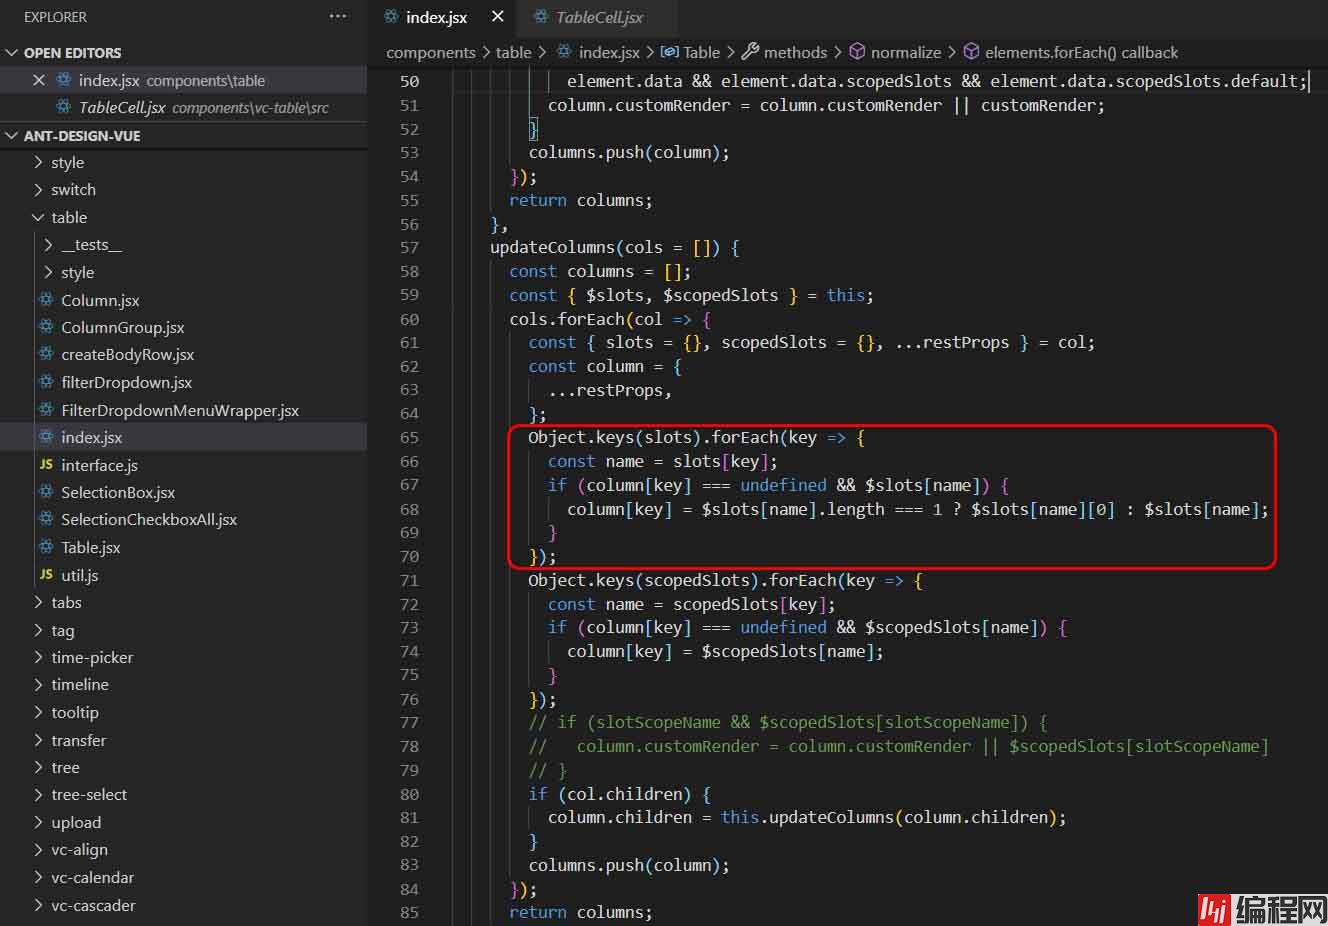Click the components breadcrumb segment
The width and height of the screenshot is (1328, 926).
click(x=430, y=52)
